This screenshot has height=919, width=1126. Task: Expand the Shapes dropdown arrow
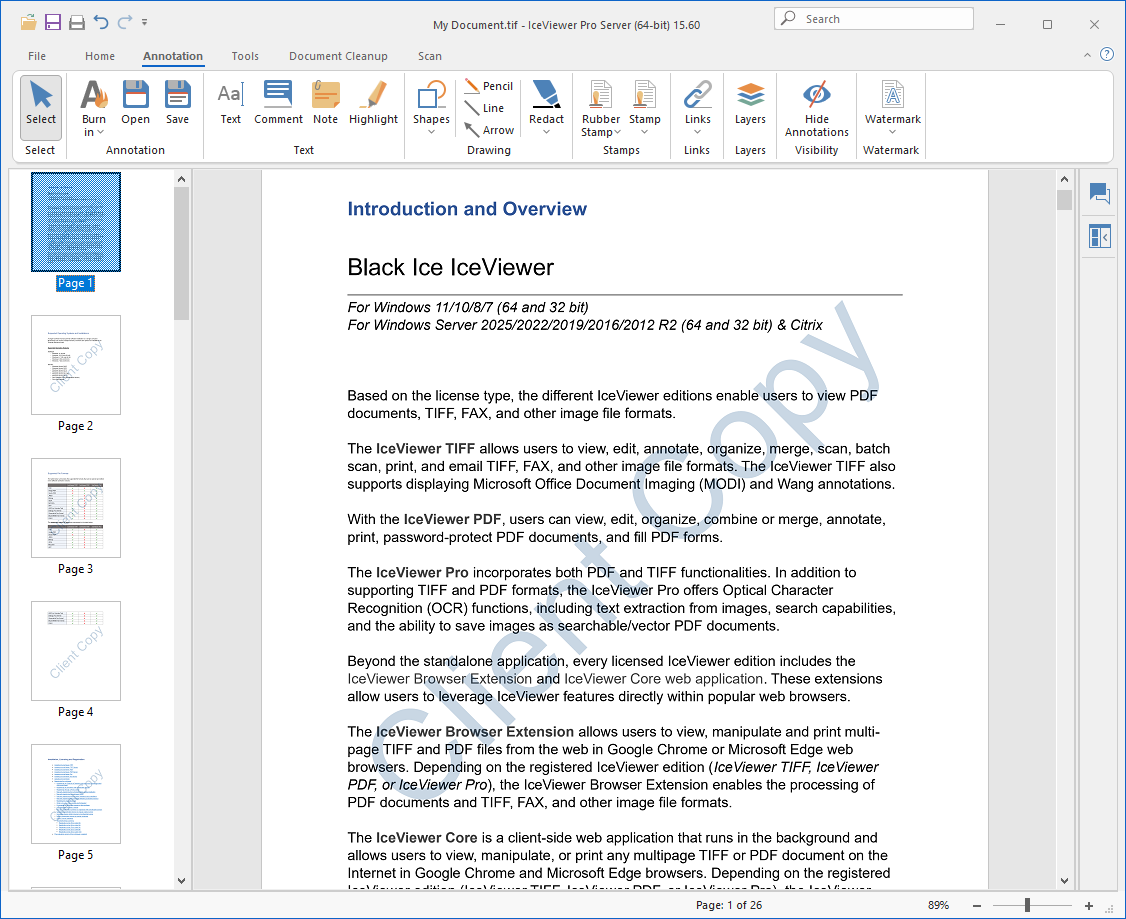point(432,132)
